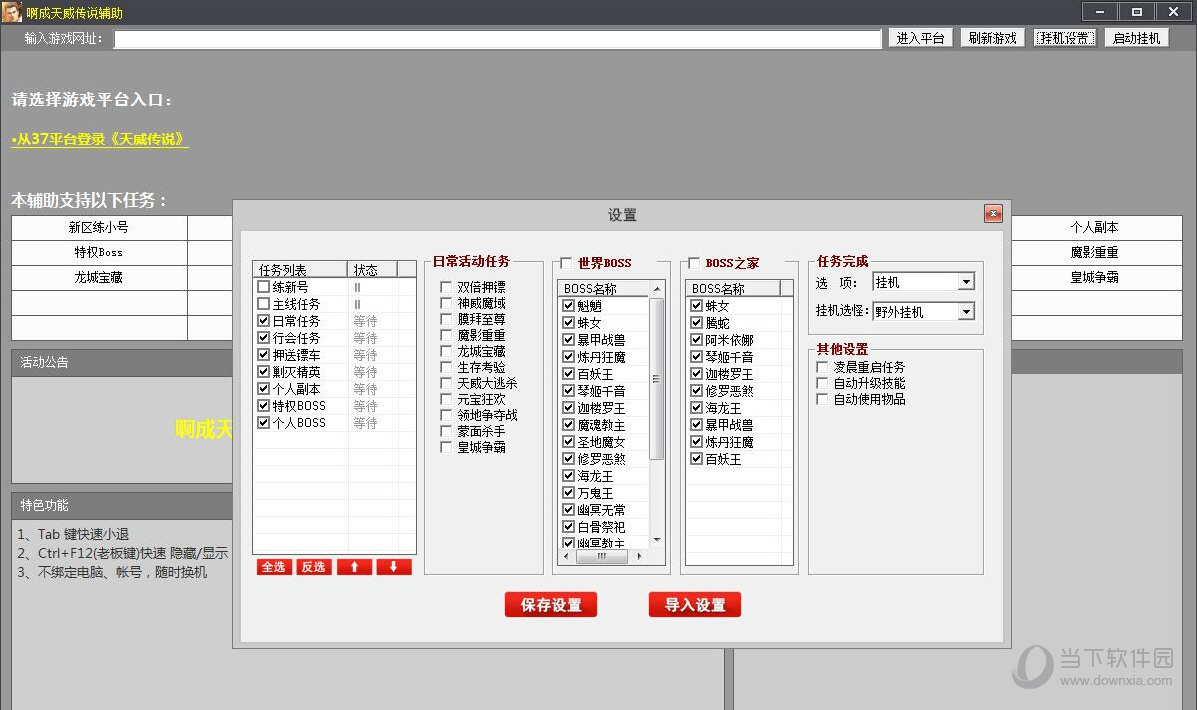Enable 凌晨重启任务 option
Image resolution: width=1197 pixels, height=710 pixels.
(x=822, y=367)
